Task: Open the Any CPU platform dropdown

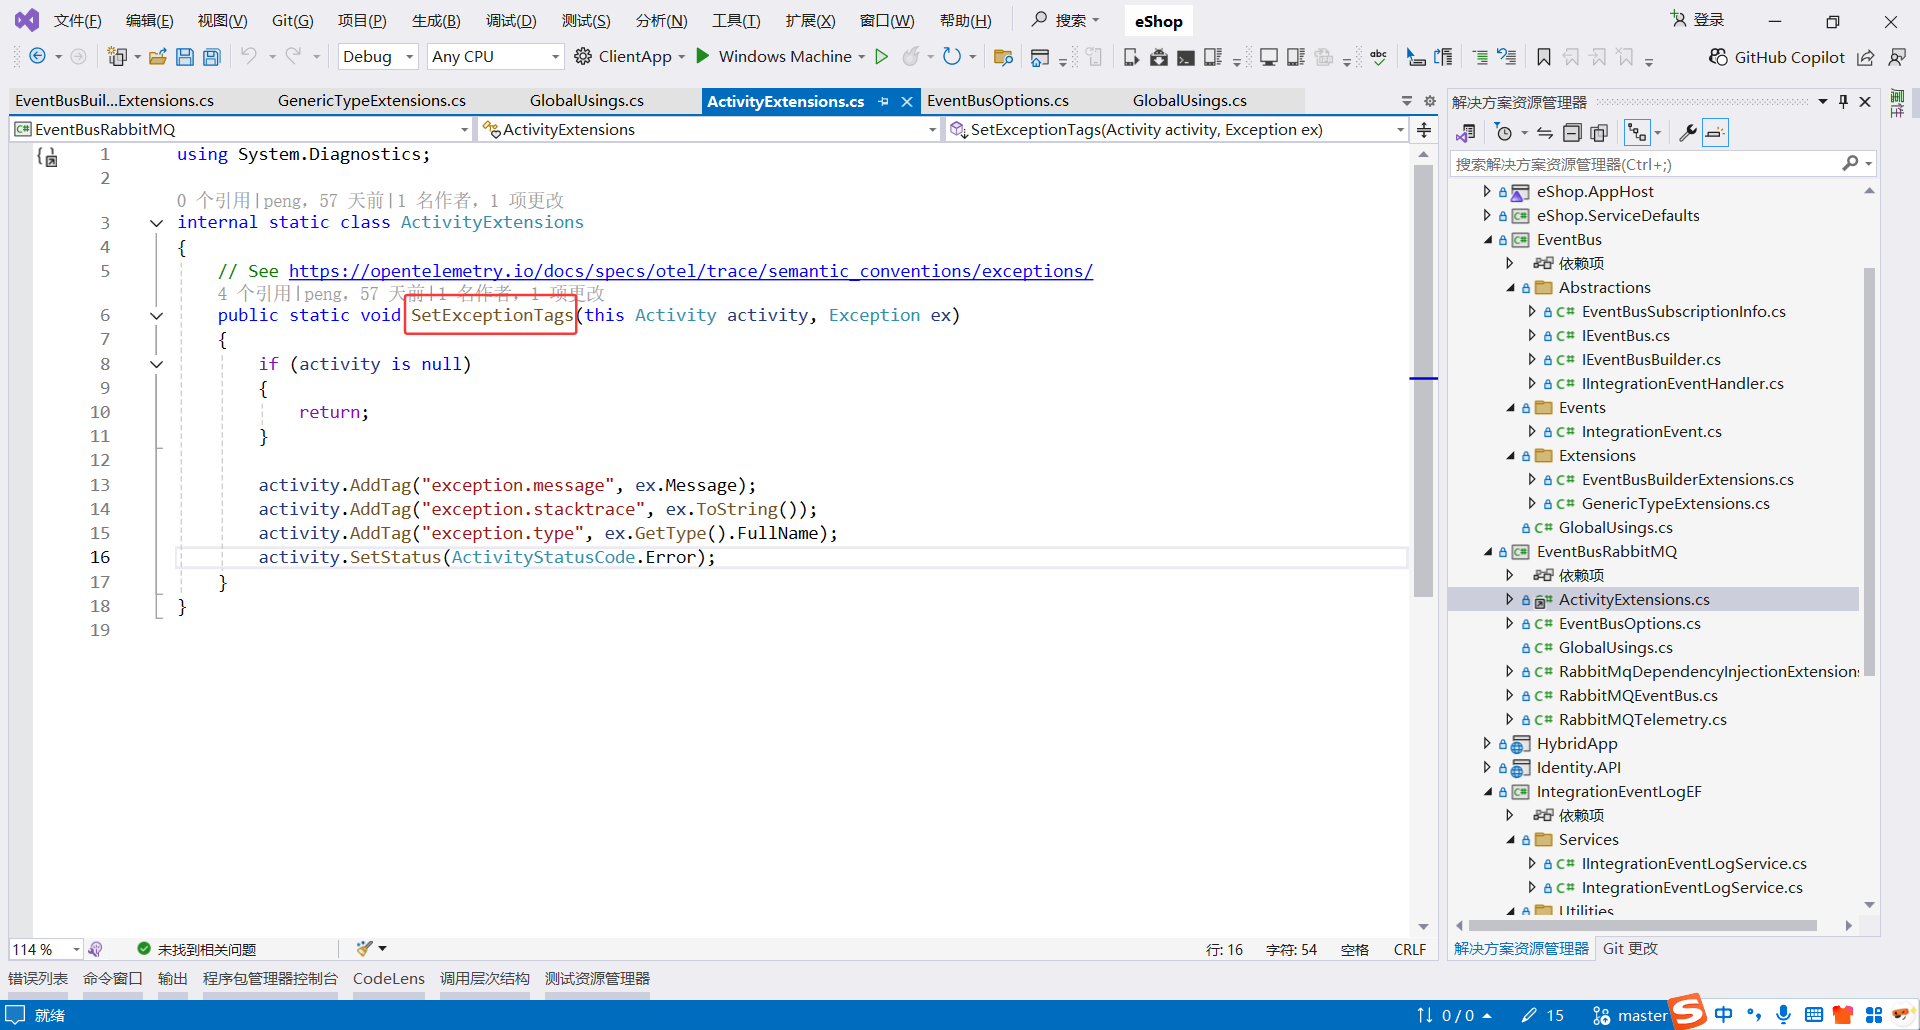Action: click(x=495, y=57)
